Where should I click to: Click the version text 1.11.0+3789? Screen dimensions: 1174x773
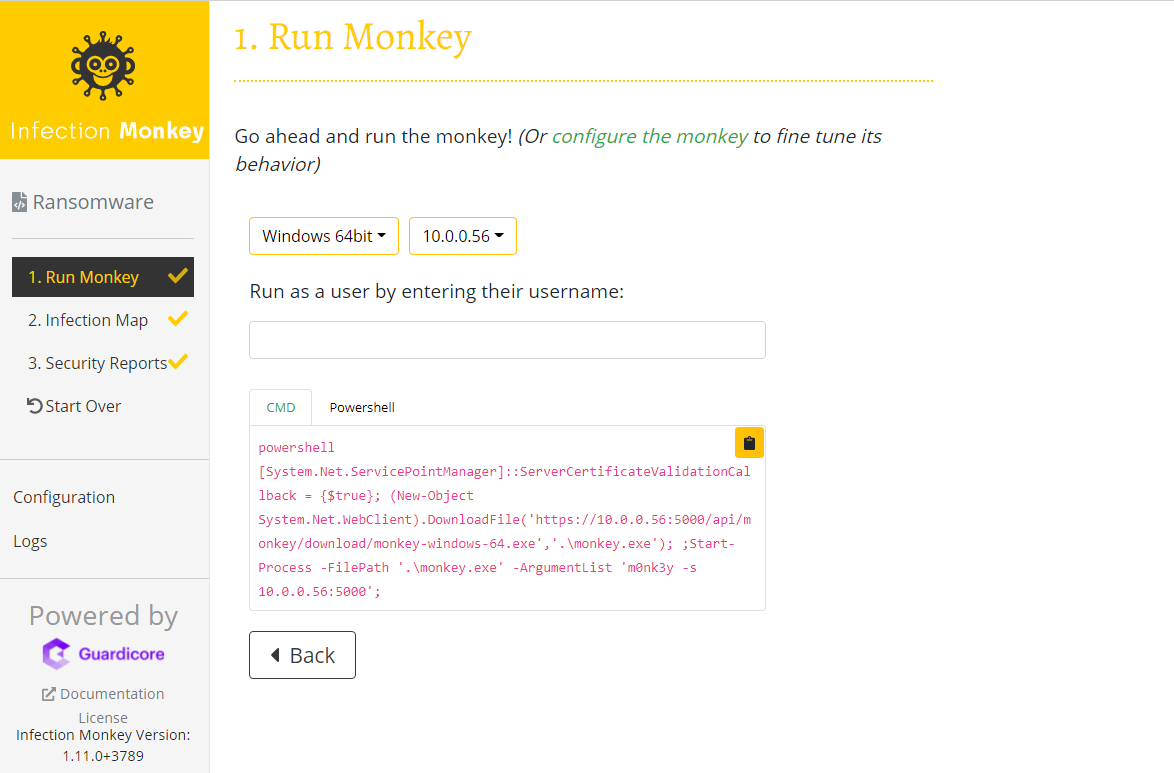click(x=103, y=757)
